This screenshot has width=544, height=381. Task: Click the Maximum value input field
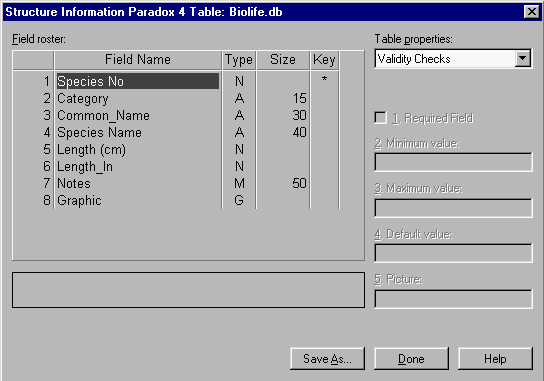453,208
